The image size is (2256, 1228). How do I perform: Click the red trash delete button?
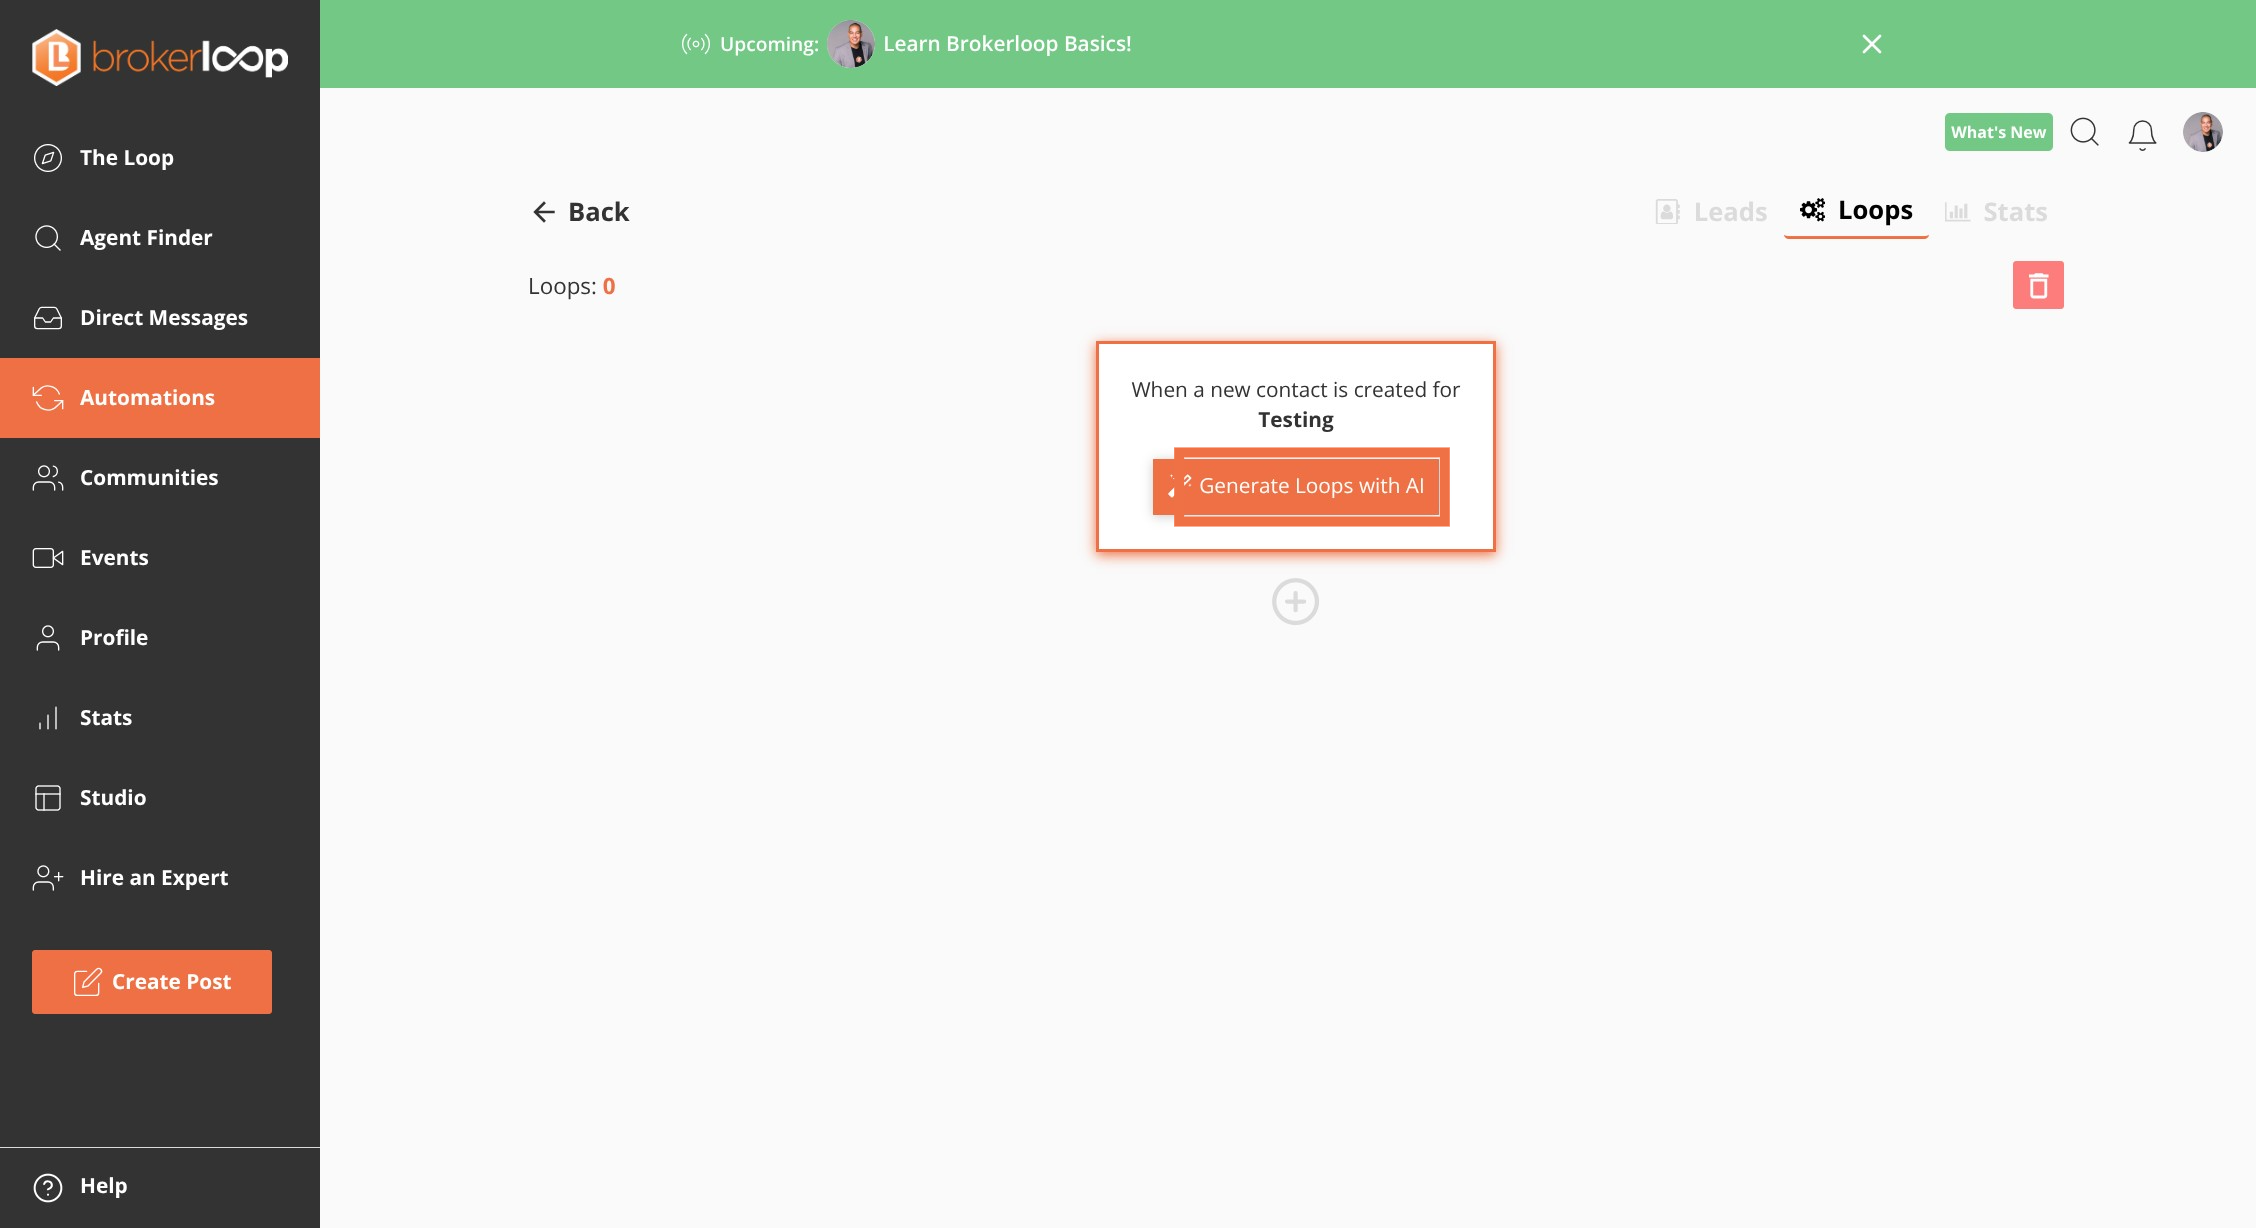[2038, 285]
